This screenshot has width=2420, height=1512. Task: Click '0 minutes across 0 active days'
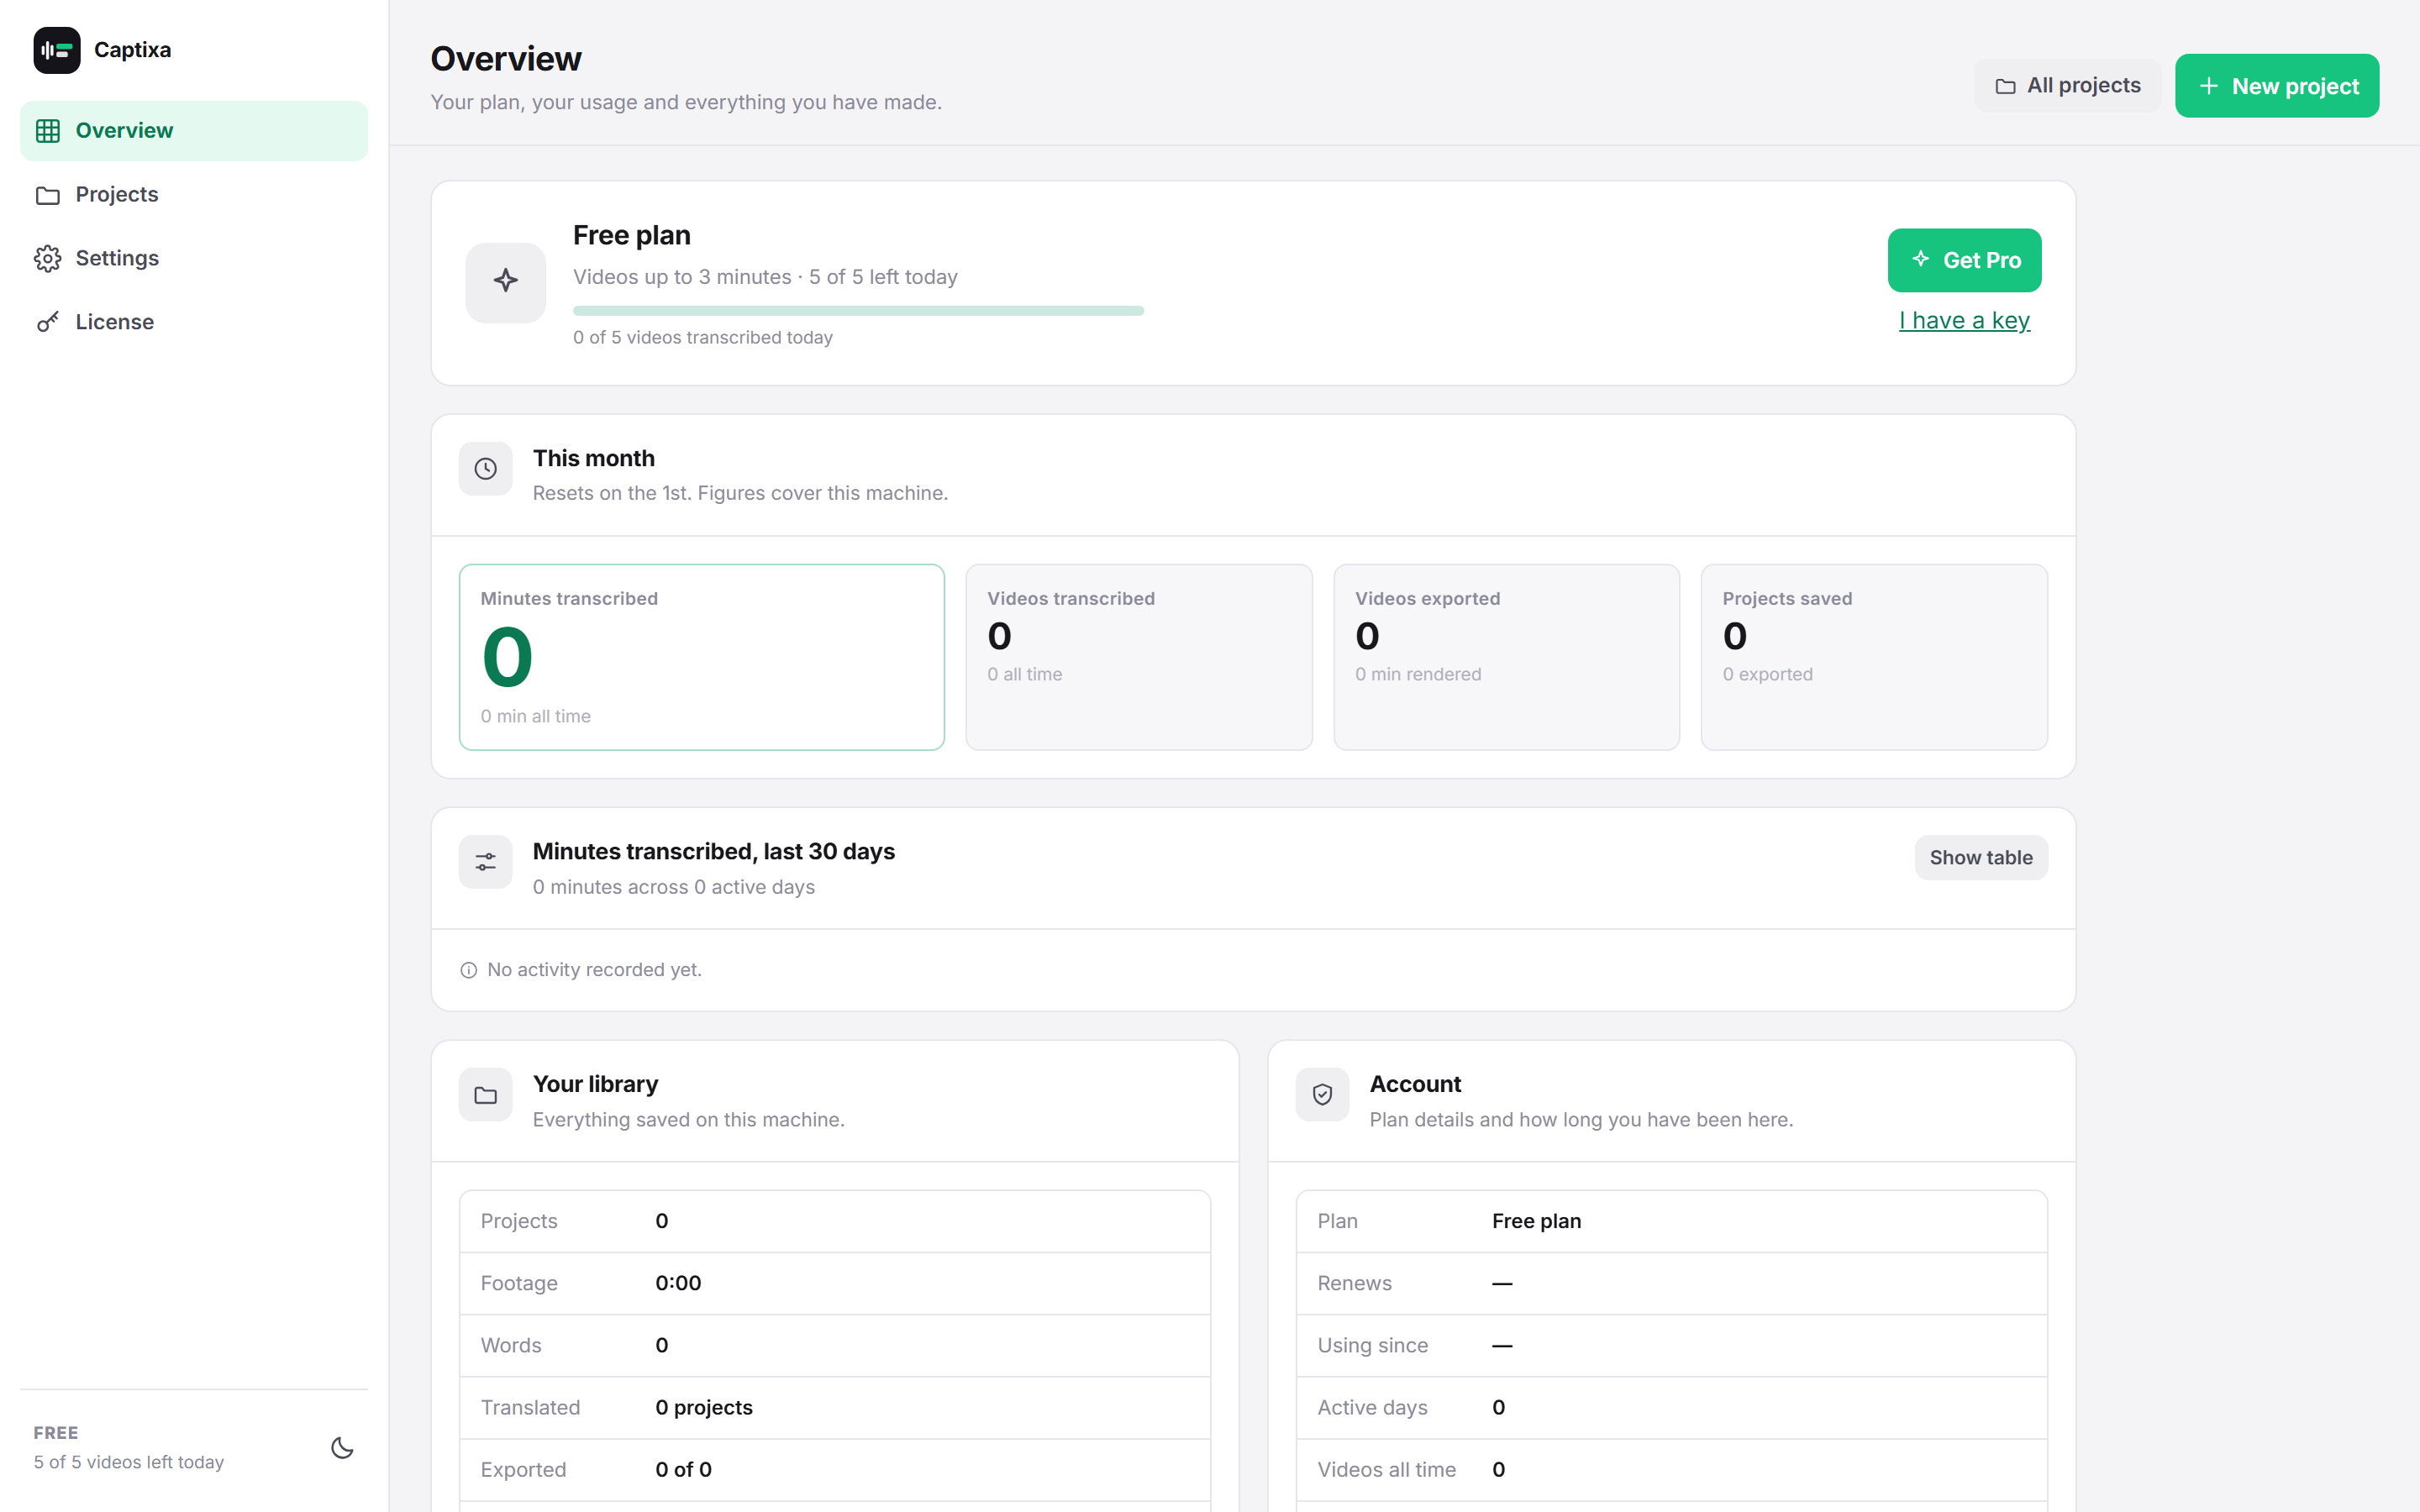(x=673, y=887)
